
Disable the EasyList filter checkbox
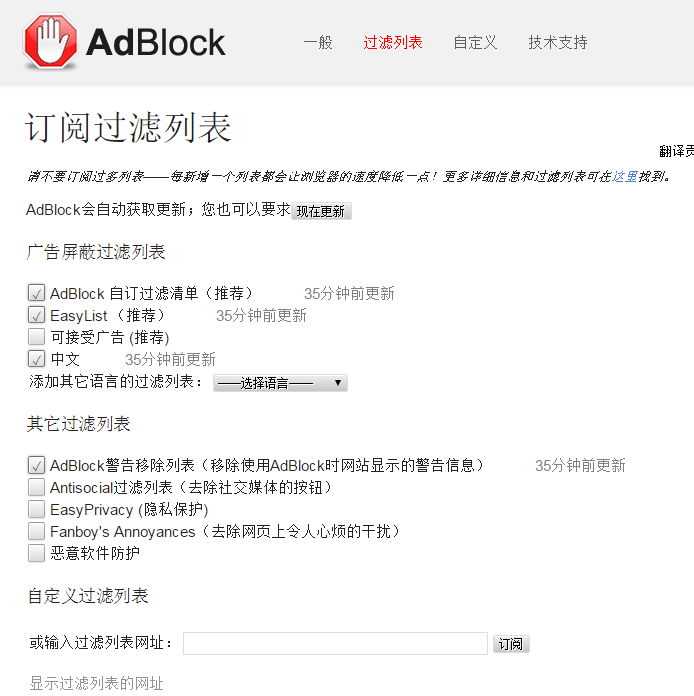click(37, 316)
